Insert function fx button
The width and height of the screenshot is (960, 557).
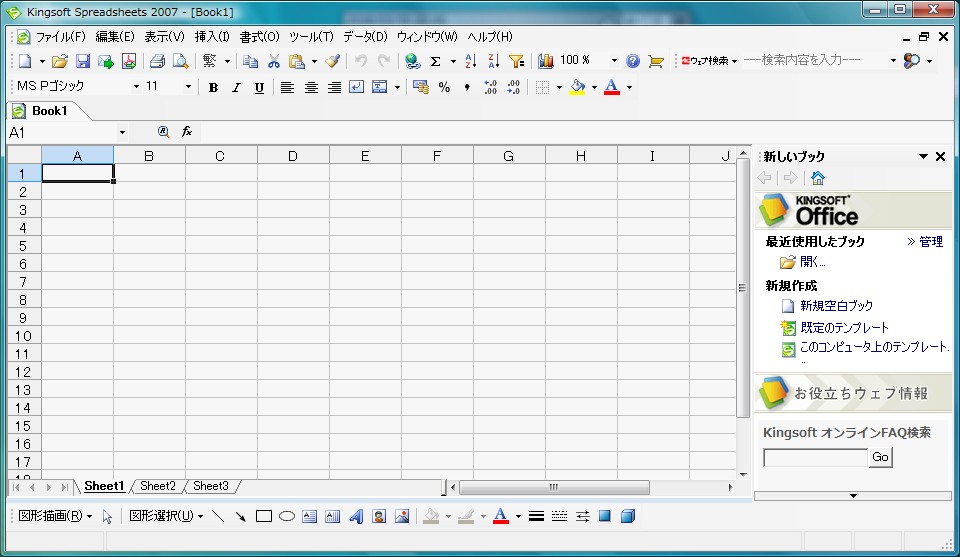tap(187, 132)
